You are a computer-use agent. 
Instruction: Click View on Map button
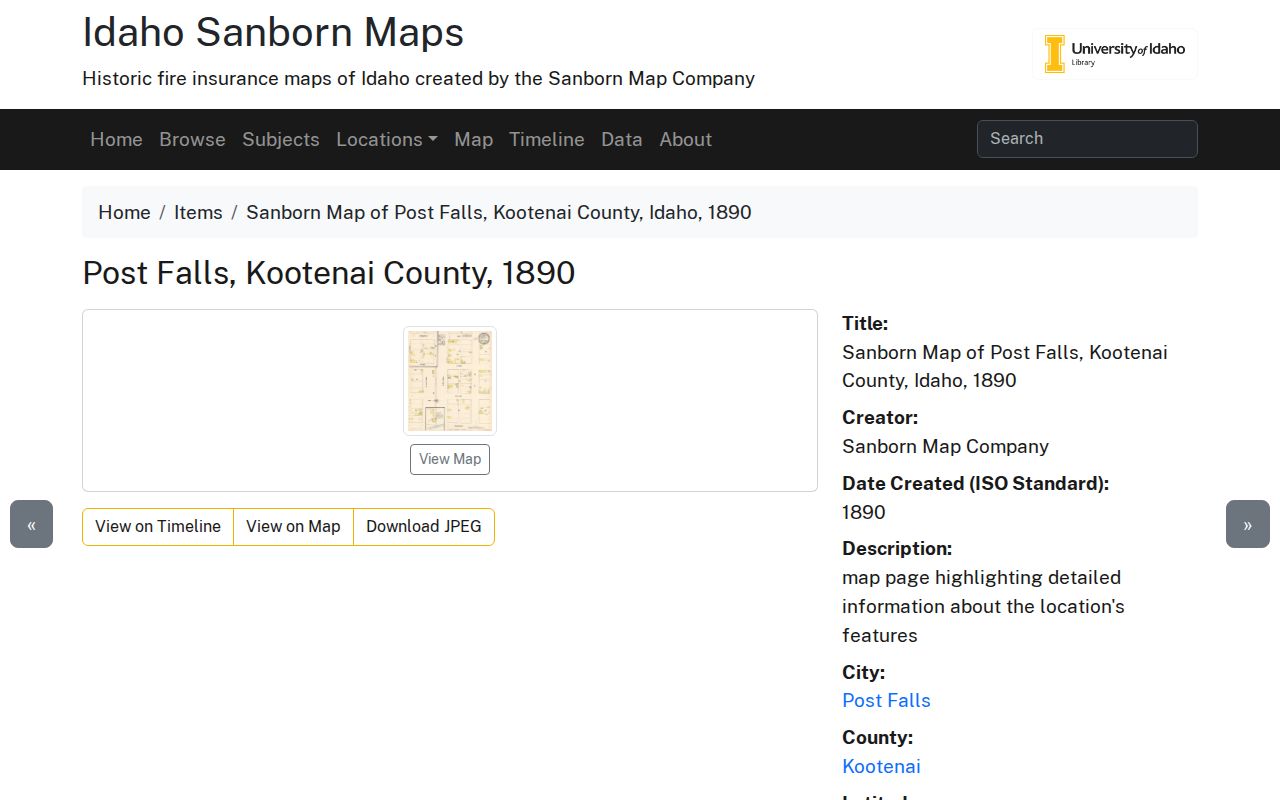(x=293, y=527)
